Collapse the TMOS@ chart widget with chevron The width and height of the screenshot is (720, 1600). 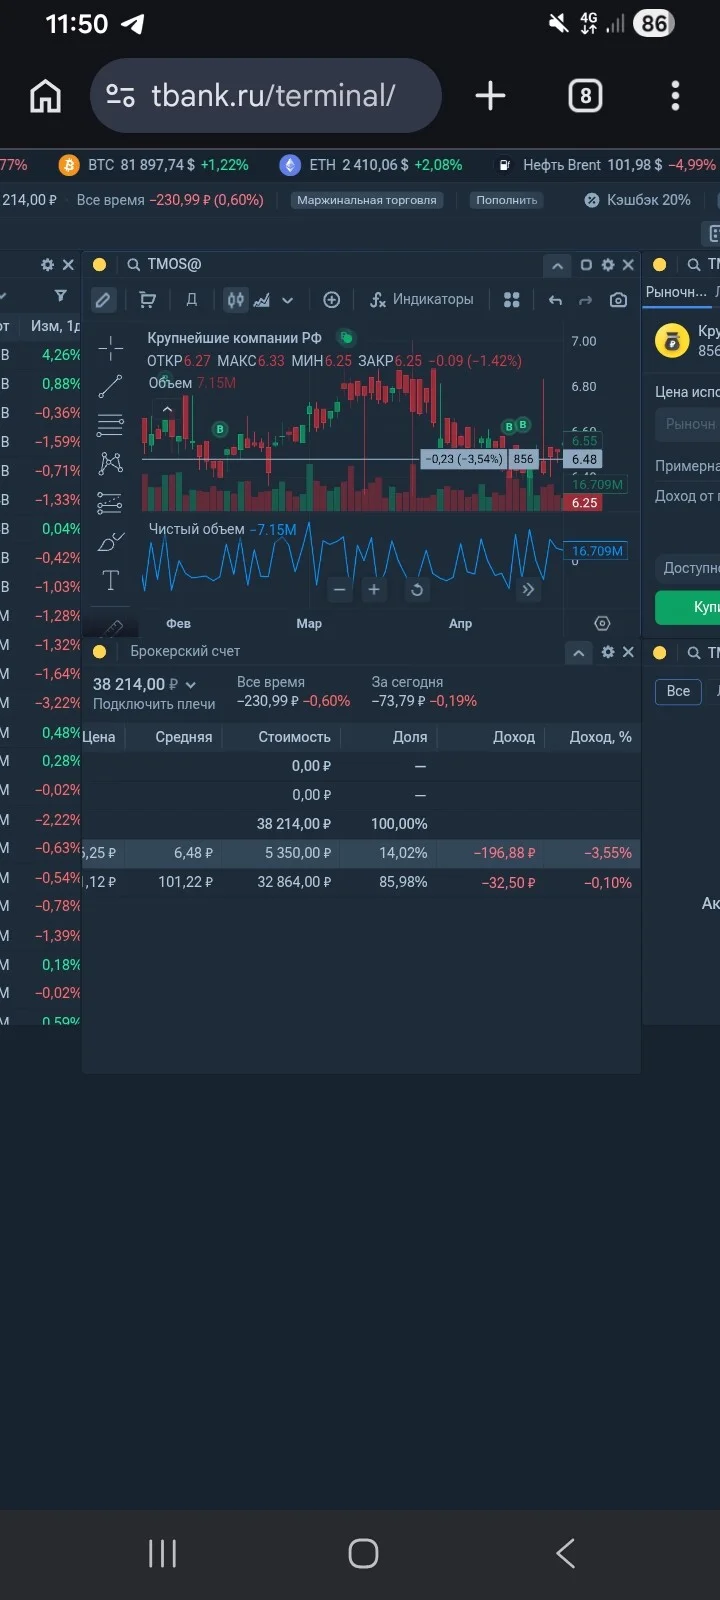click(557, 265)
